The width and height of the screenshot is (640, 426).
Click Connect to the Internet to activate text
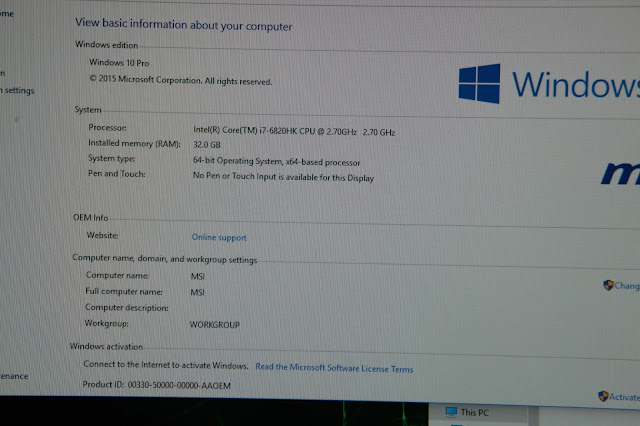point(166,365)
